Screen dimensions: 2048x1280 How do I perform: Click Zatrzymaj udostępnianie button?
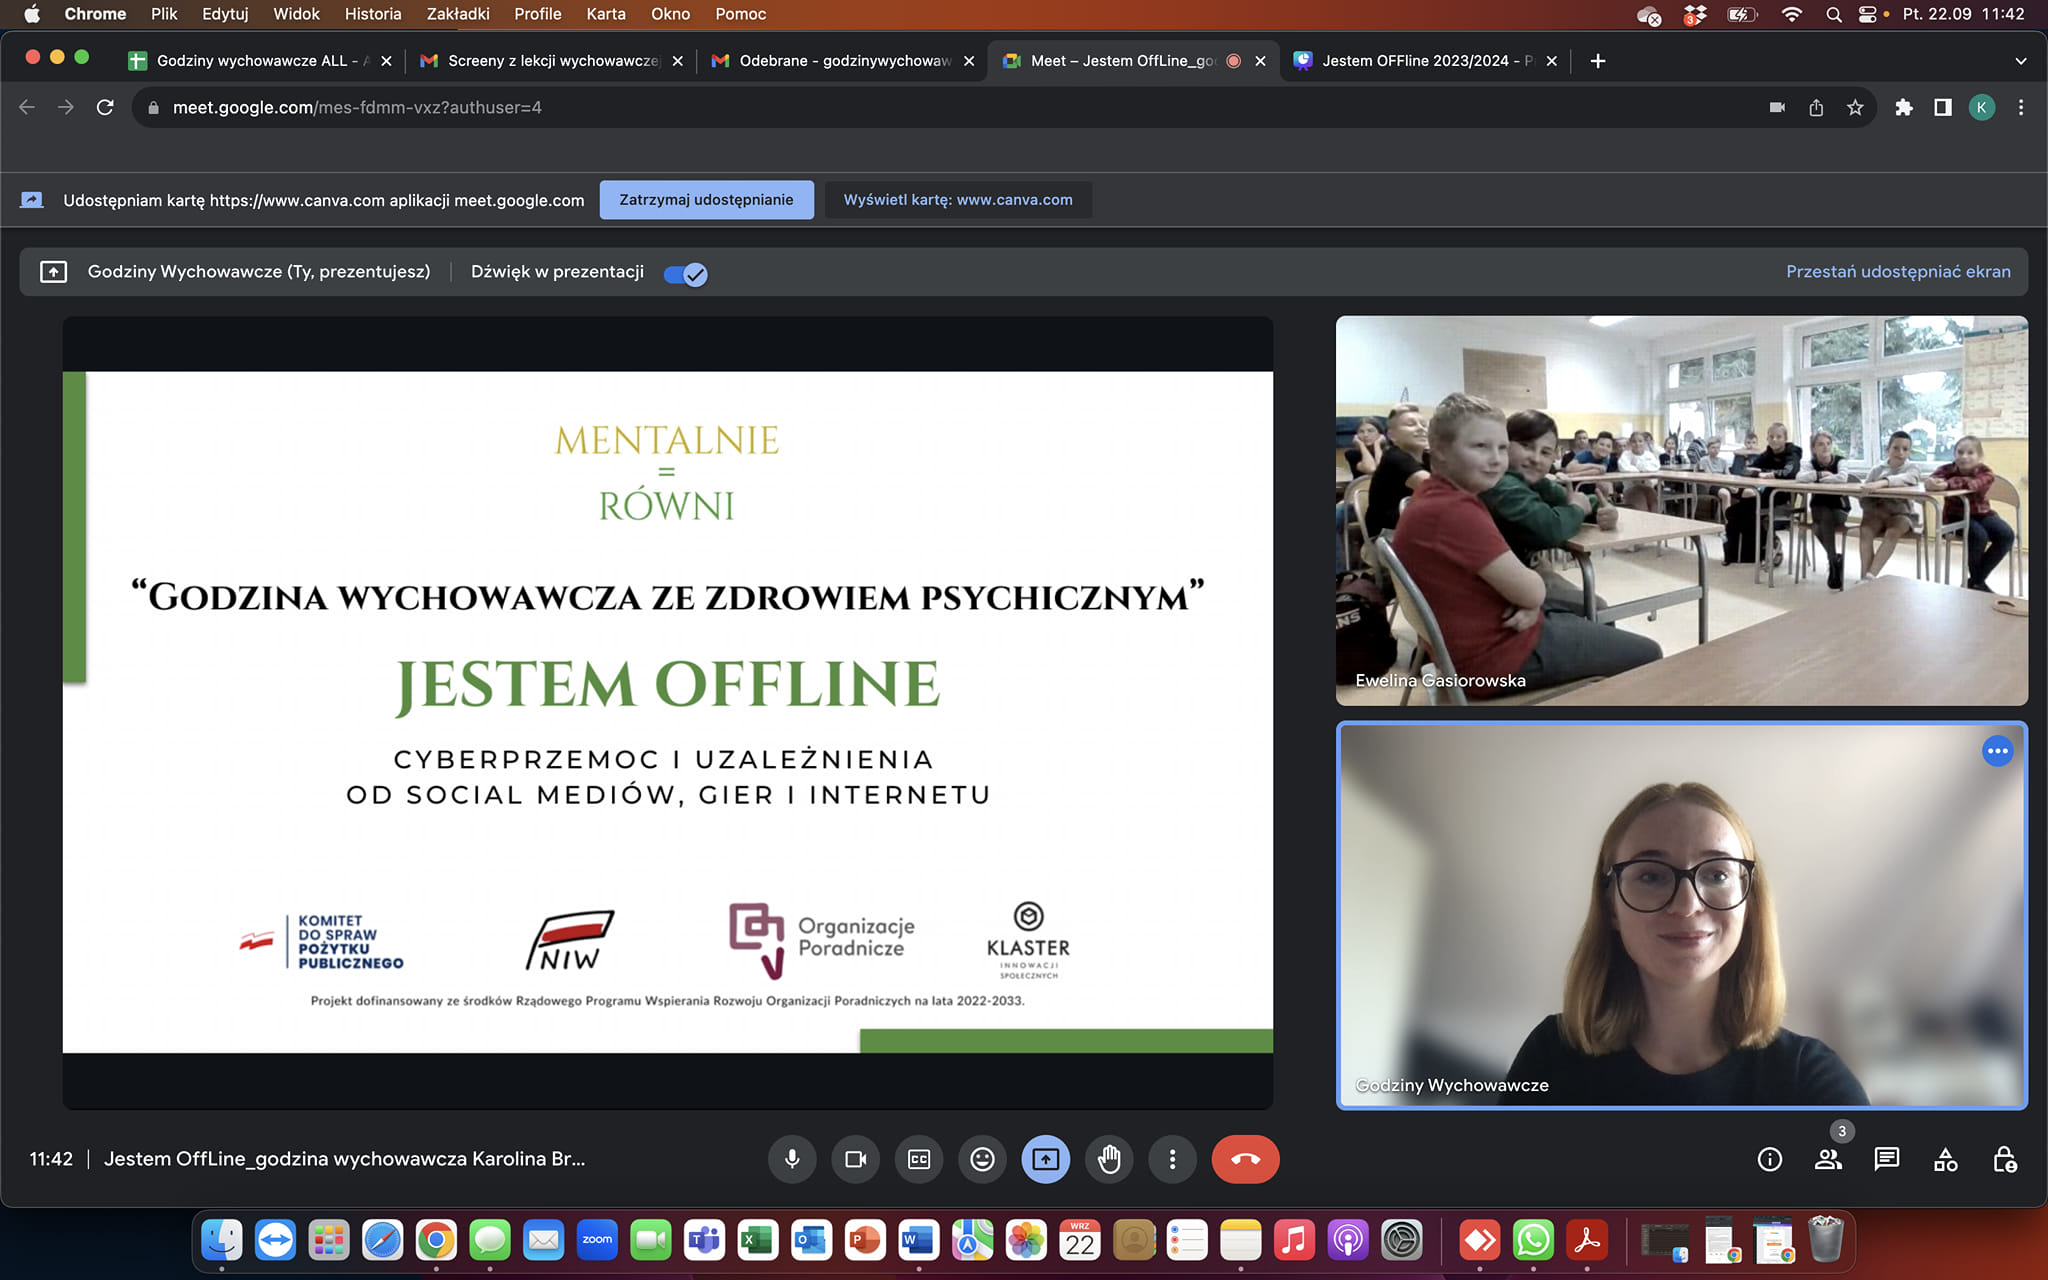coord(706,200)
